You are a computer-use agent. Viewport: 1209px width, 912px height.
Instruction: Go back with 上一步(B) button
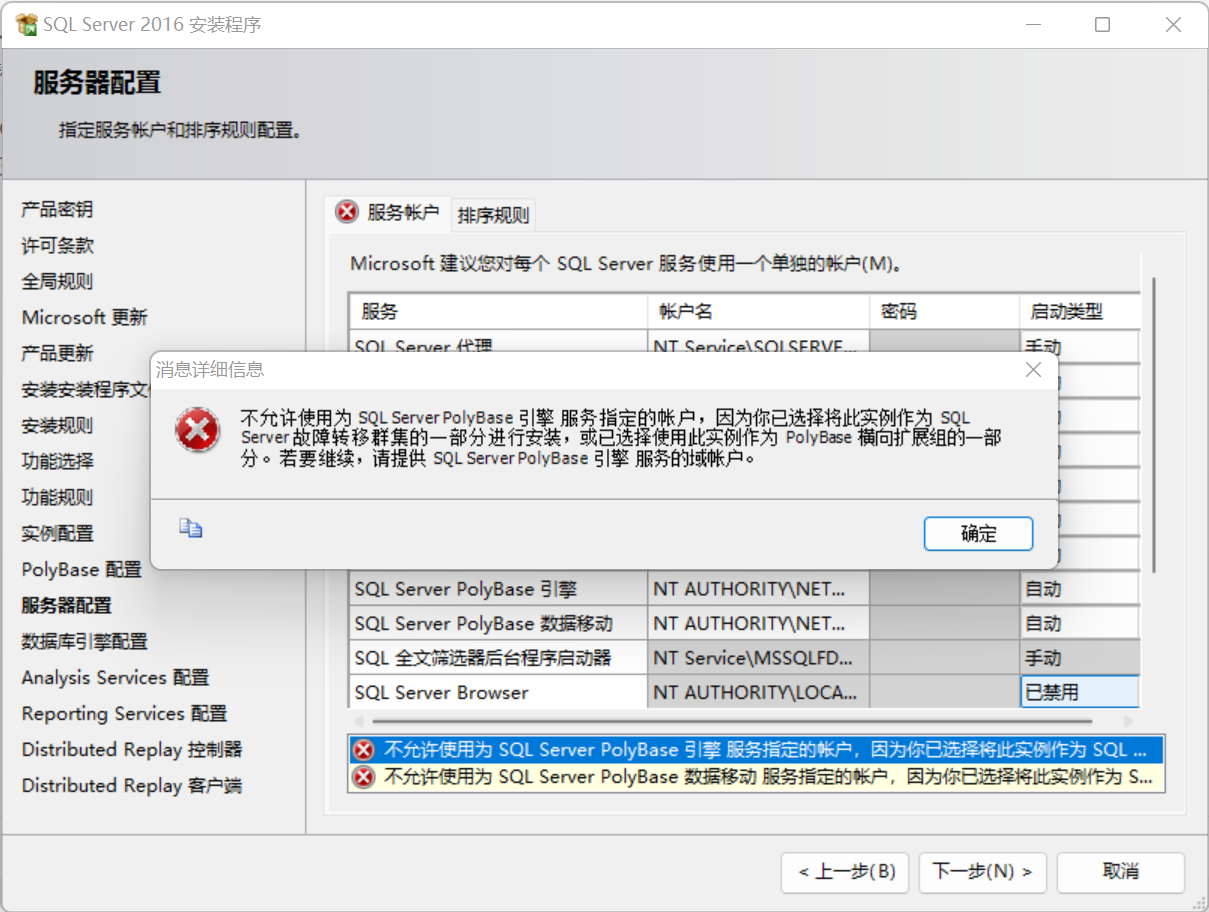[x=845, y=872]
